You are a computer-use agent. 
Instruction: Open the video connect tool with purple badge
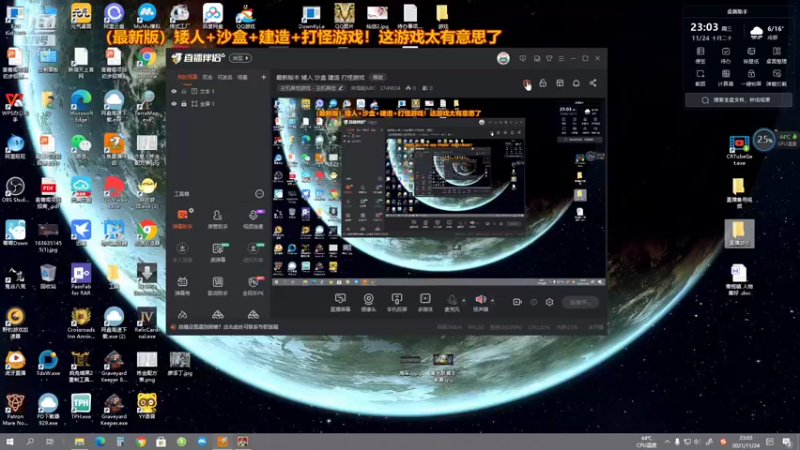click(253, 218)
